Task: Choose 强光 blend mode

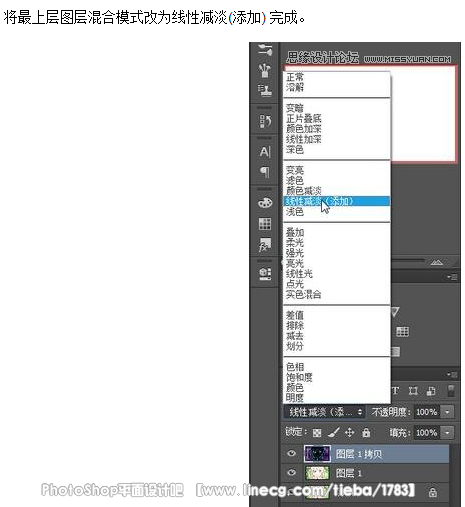Action: point(295,253)
